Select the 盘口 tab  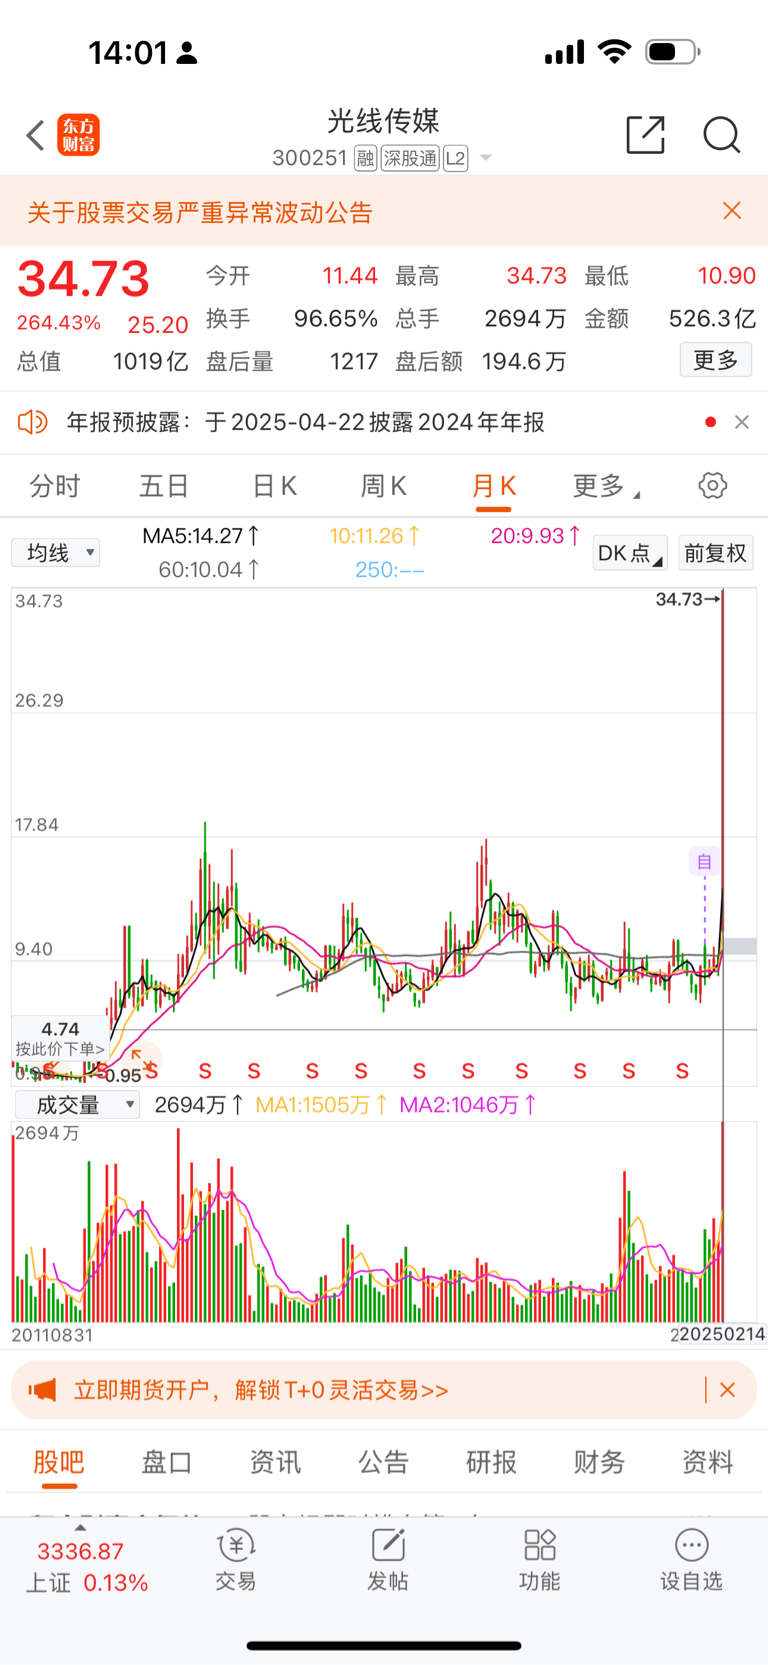click(167, 1462)
